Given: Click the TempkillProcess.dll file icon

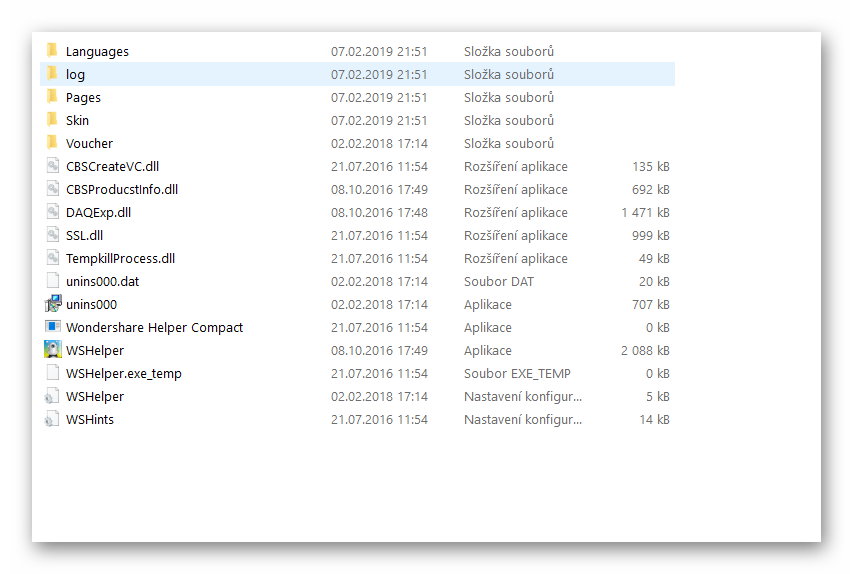Looking at the screenshot, I should point(53,257).
